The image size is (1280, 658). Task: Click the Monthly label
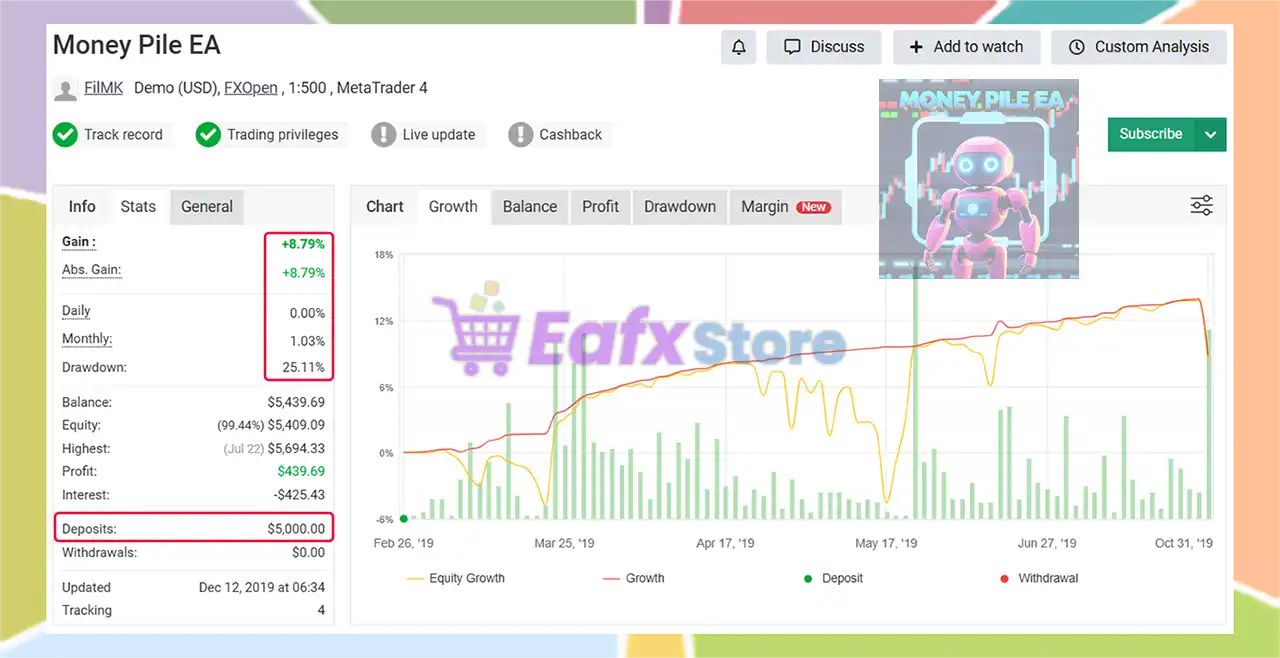point(87,339)
